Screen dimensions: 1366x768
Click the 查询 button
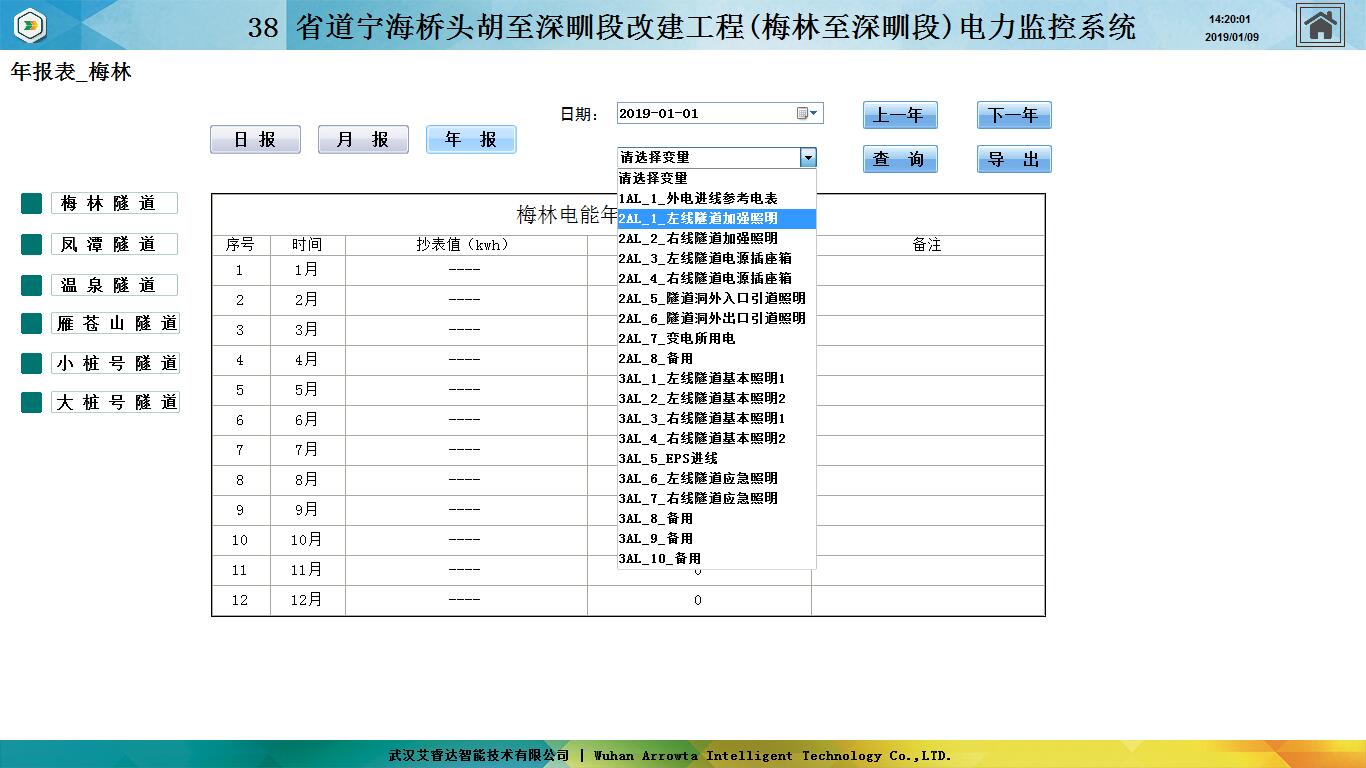[x=900, y=159]
